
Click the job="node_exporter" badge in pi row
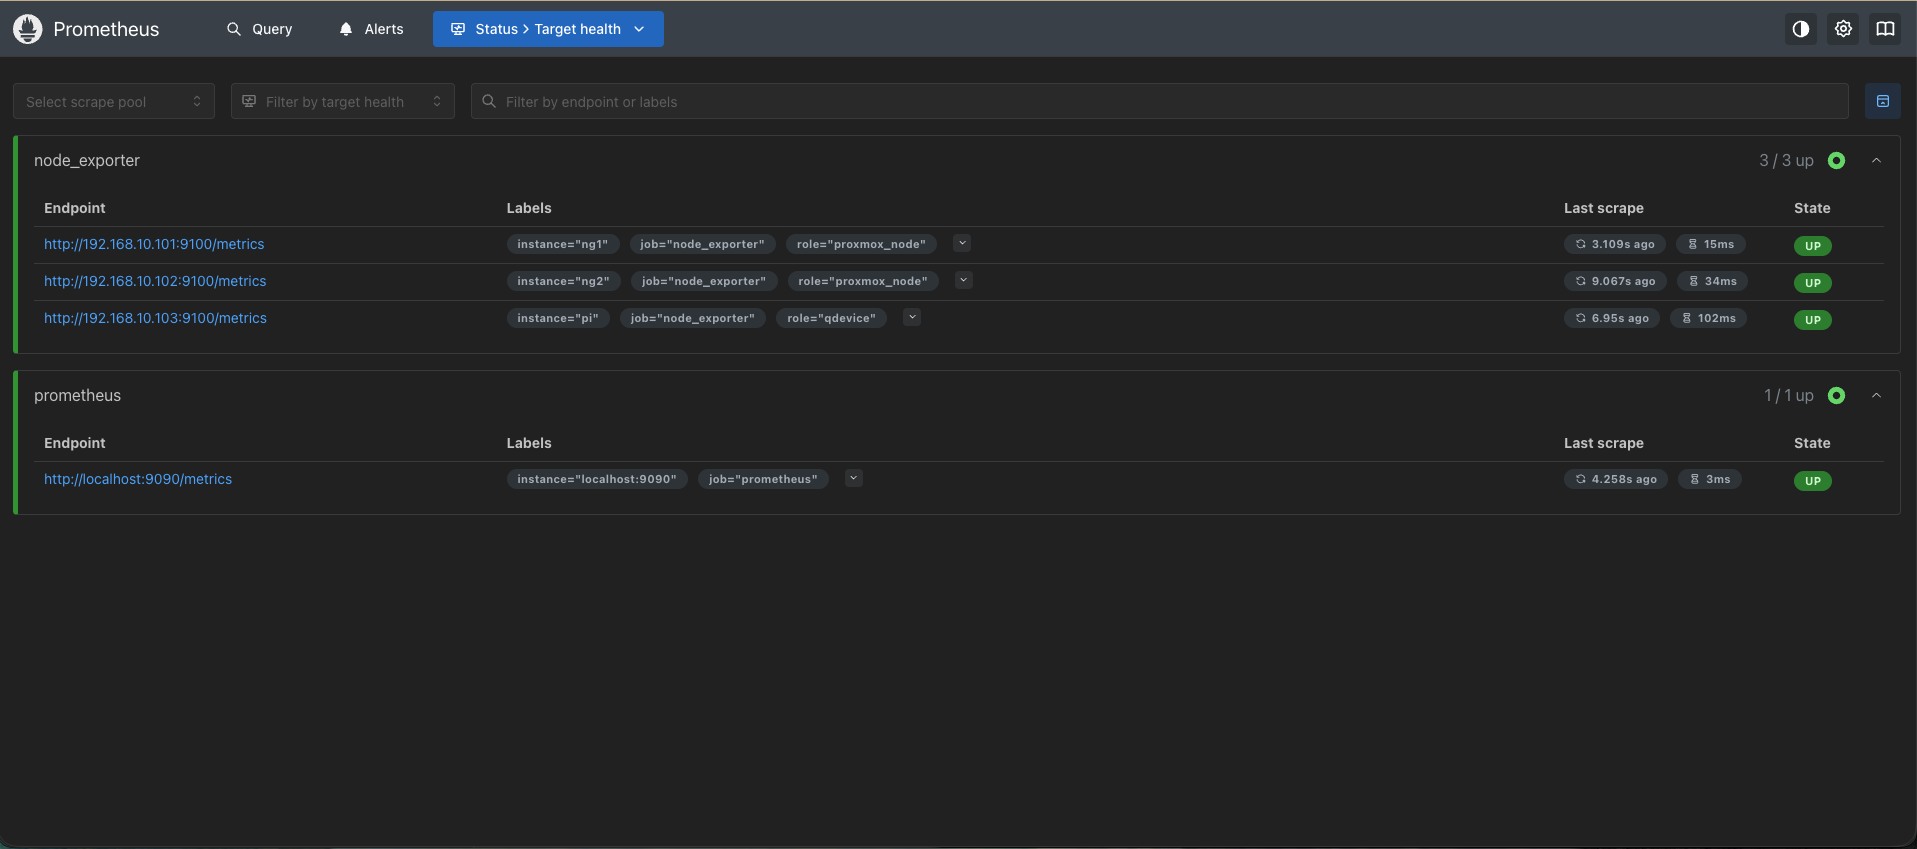tap(693, 318)
